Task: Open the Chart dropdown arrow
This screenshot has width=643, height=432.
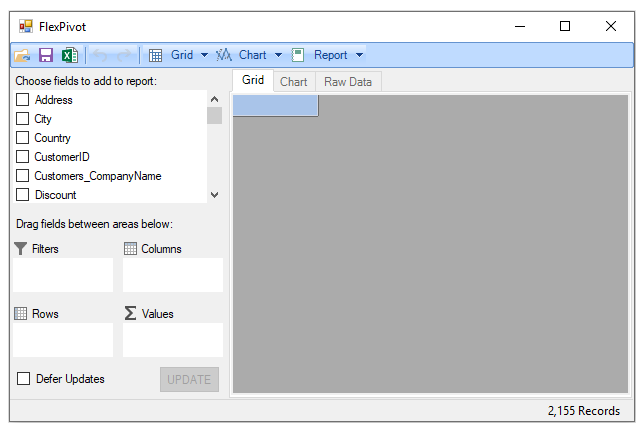Action: [278, 56]
